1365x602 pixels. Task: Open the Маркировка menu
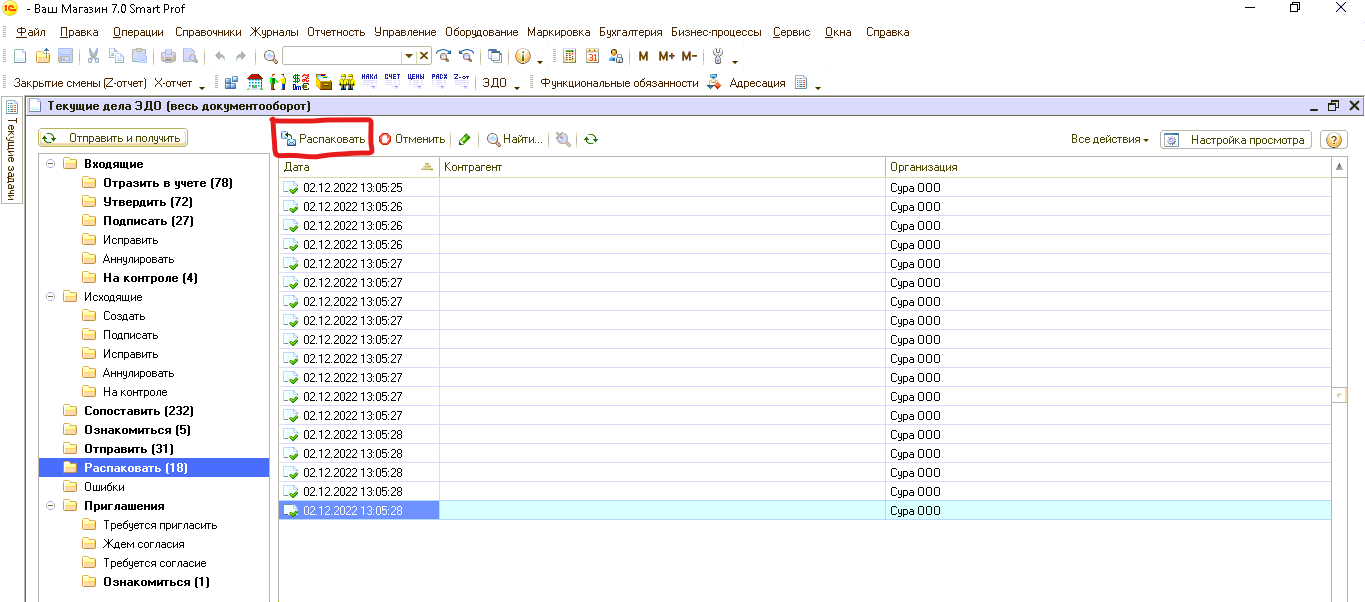click(x=558, y=32)
